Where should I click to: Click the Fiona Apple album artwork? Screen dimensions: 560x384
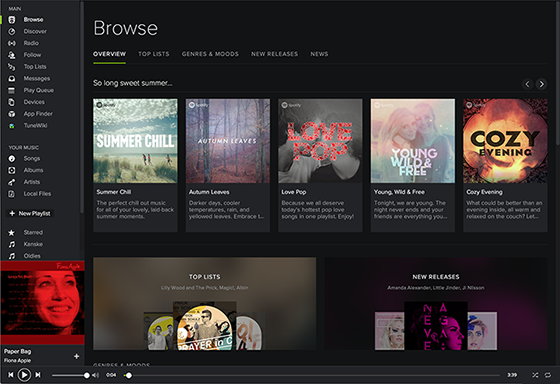pyautogui.click(x=42, y=303)
